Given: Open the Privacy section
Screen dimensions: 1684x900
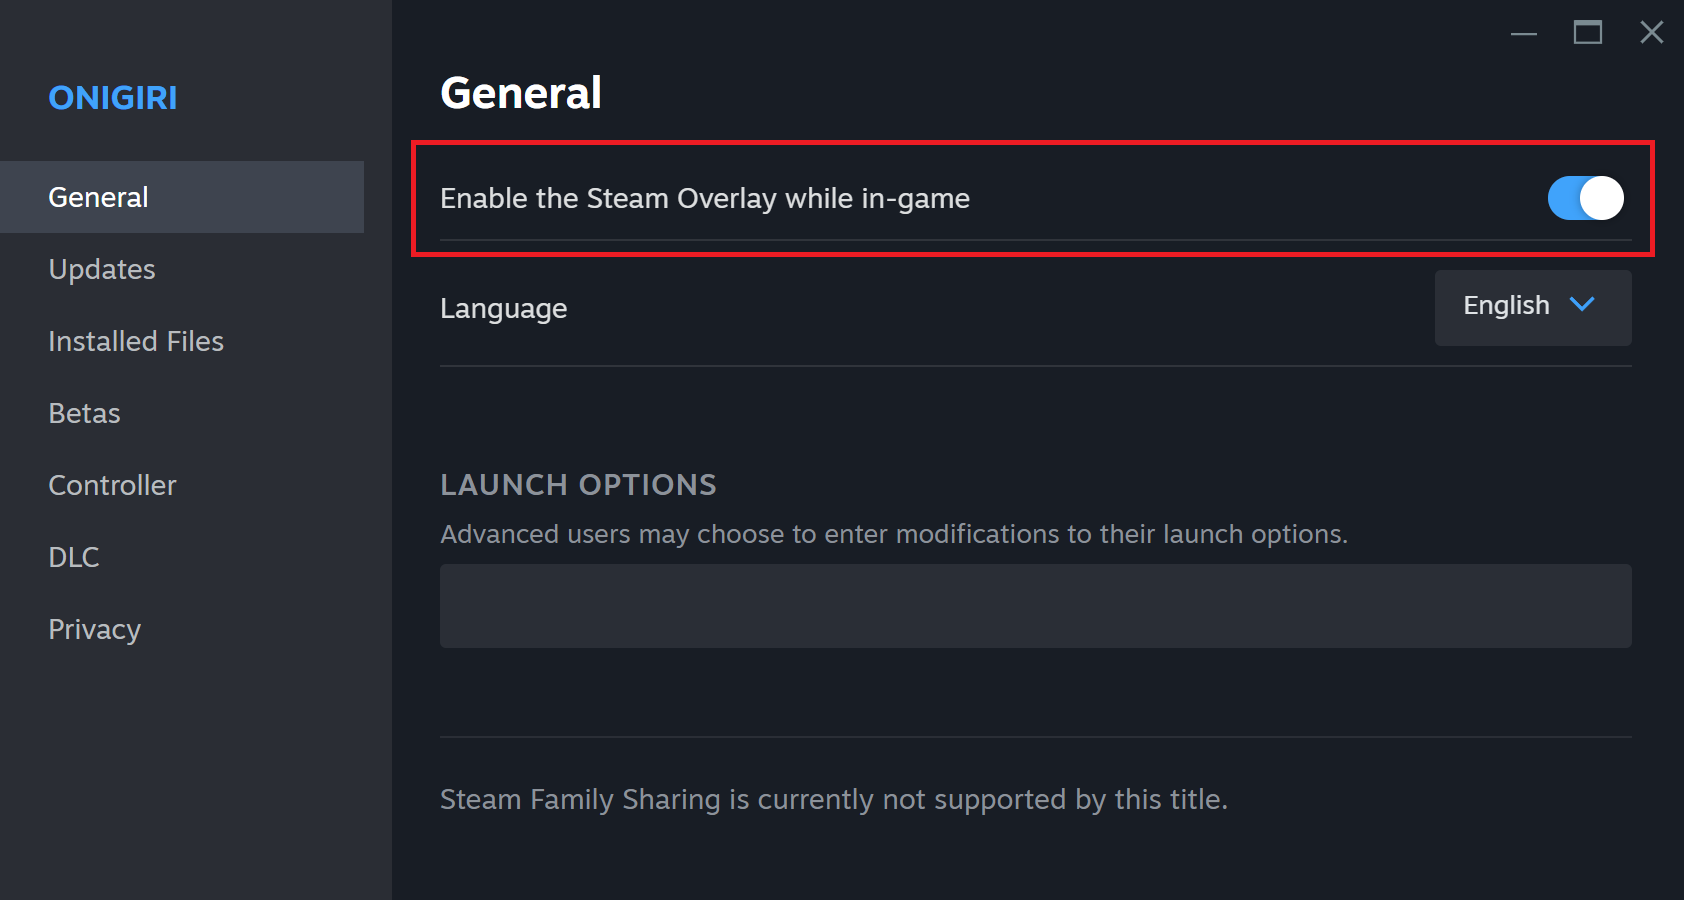Looking at the screenshot, I should click(x=95, y=629).
